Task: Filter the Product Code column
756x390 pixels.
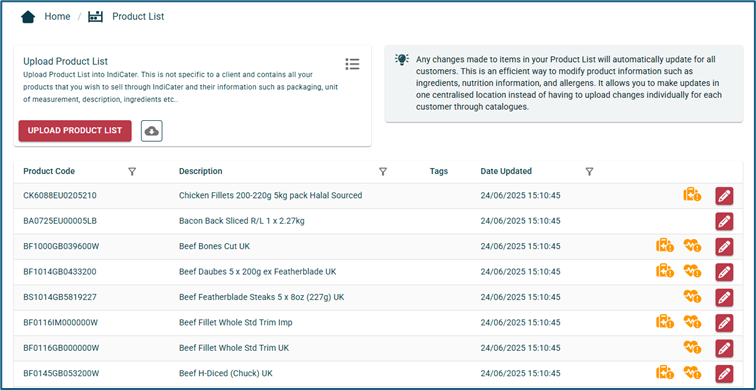Action: tap(132, 171)
